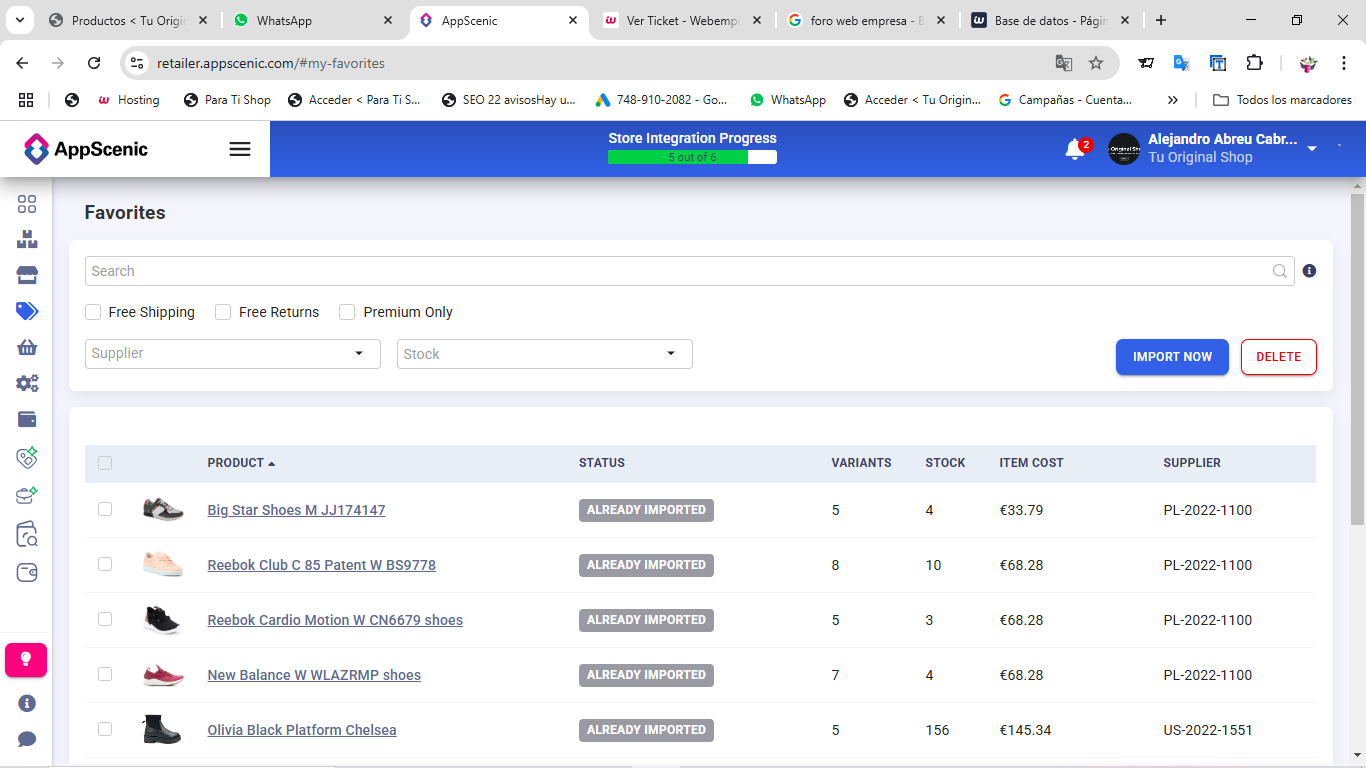The width and height of the screenshot is (1366, 768).
Task: Switch to the foro web empresa tab
Action: [x=868, y=20]
